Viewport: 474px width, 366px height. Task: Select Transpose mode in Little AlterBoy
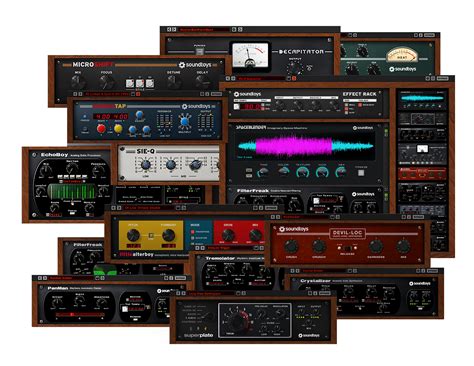[x=193, y=232]
